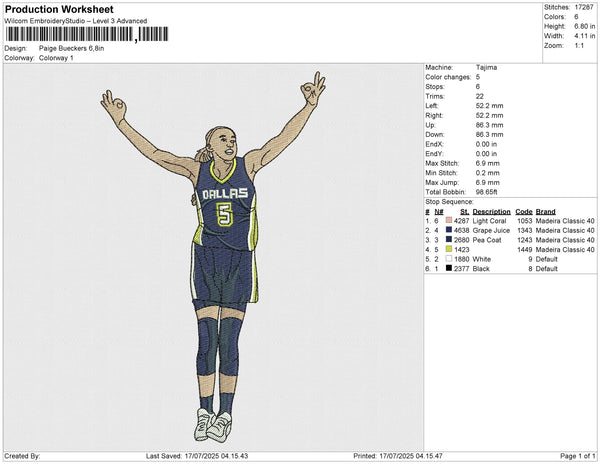The width and height of the screenshot is (600, 464).
Task: Click the 'Code' column header
Action: click(x=524, y=212)
